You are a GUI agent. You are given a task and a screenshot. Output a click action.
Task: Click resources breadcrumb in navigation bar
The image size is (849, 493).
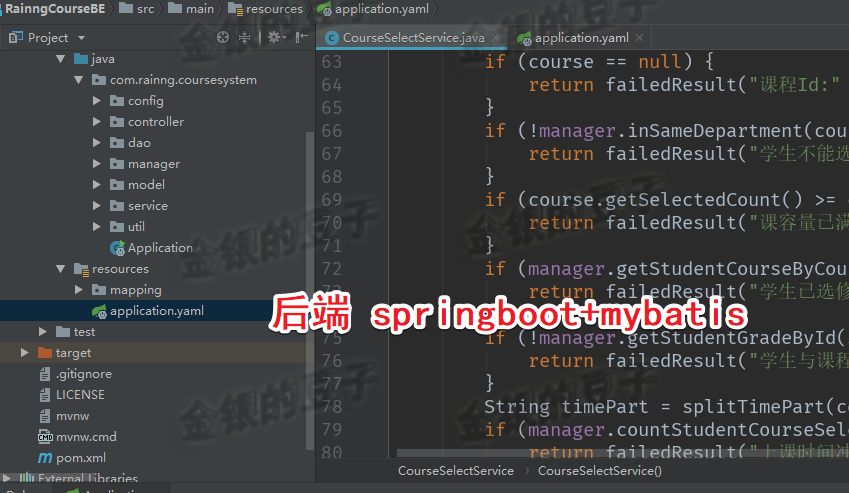[x=274, y=9]
